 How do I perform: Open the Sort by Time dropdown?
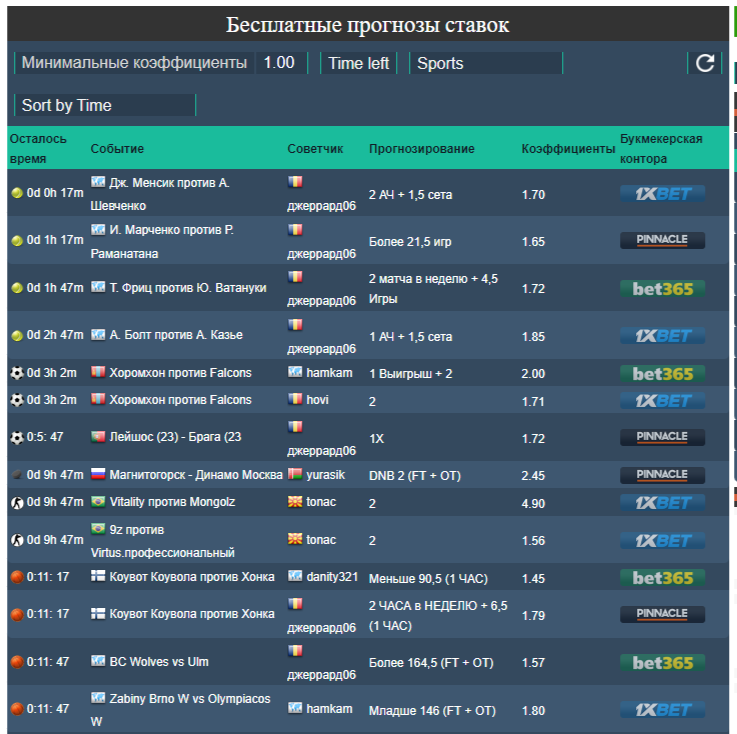click(x=105, y=105)
